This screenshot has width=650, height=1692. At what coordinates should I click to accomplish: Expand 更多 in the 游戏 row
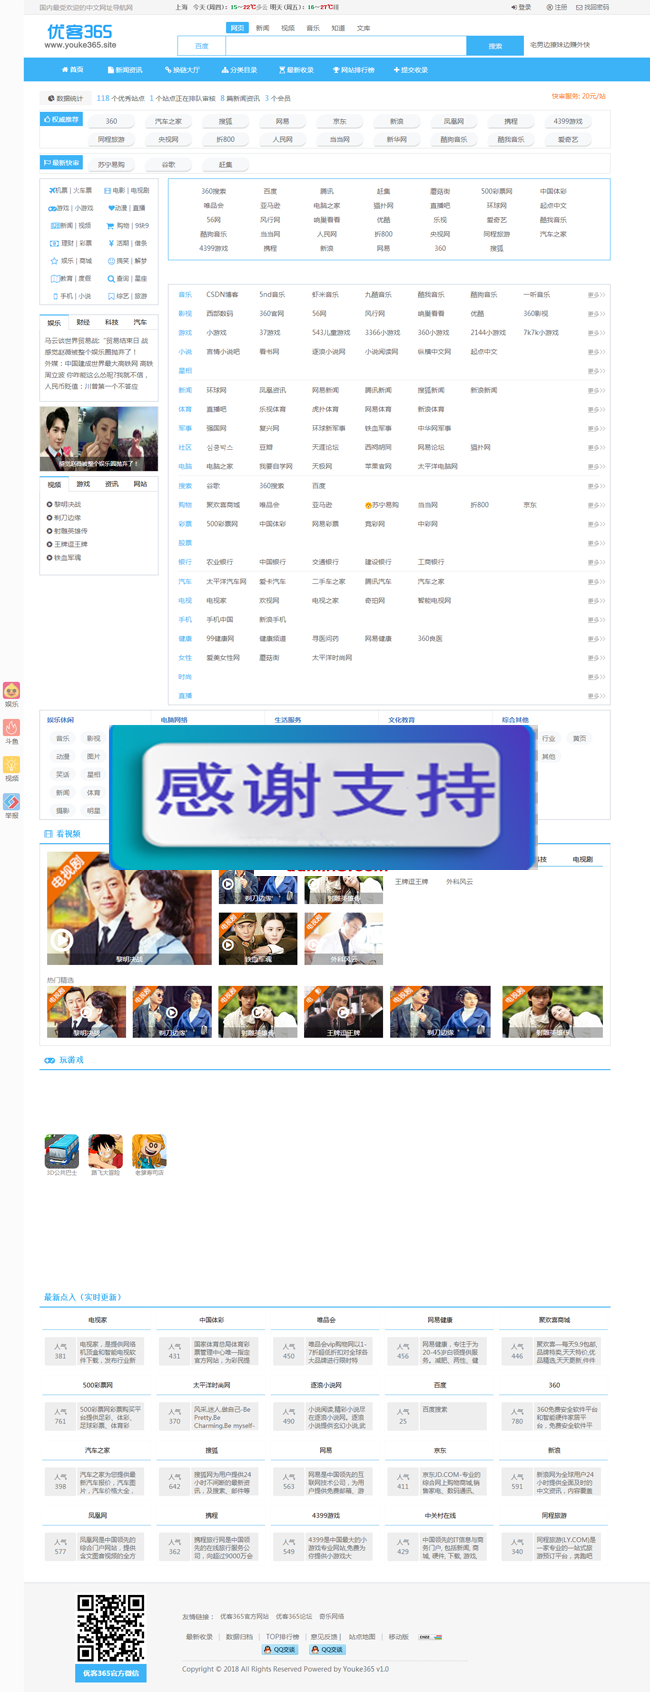click(x=596, y=333)
